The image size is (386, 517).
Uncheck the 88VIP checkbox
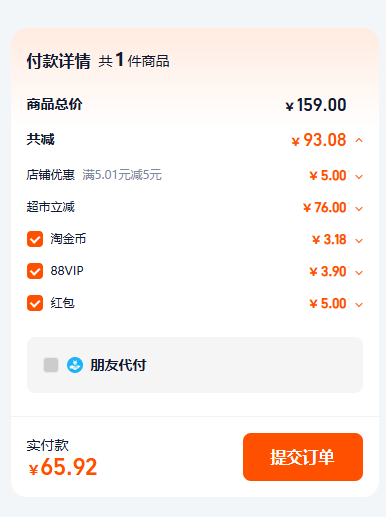point(35,271)
